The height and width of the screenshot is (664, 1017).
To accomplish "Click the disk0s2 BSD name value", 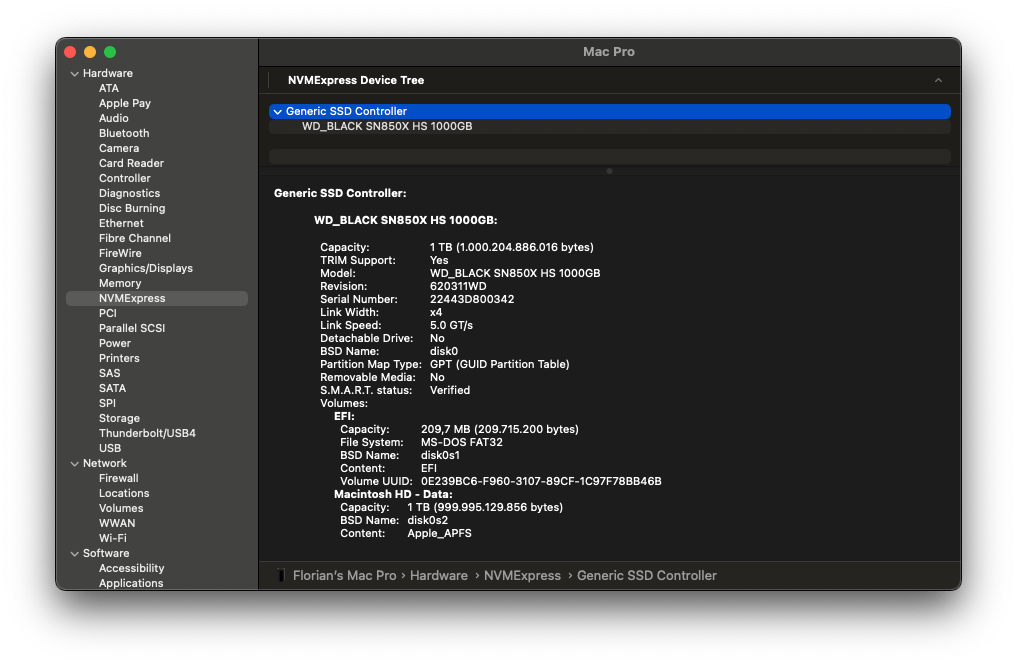I will point(427,520).
